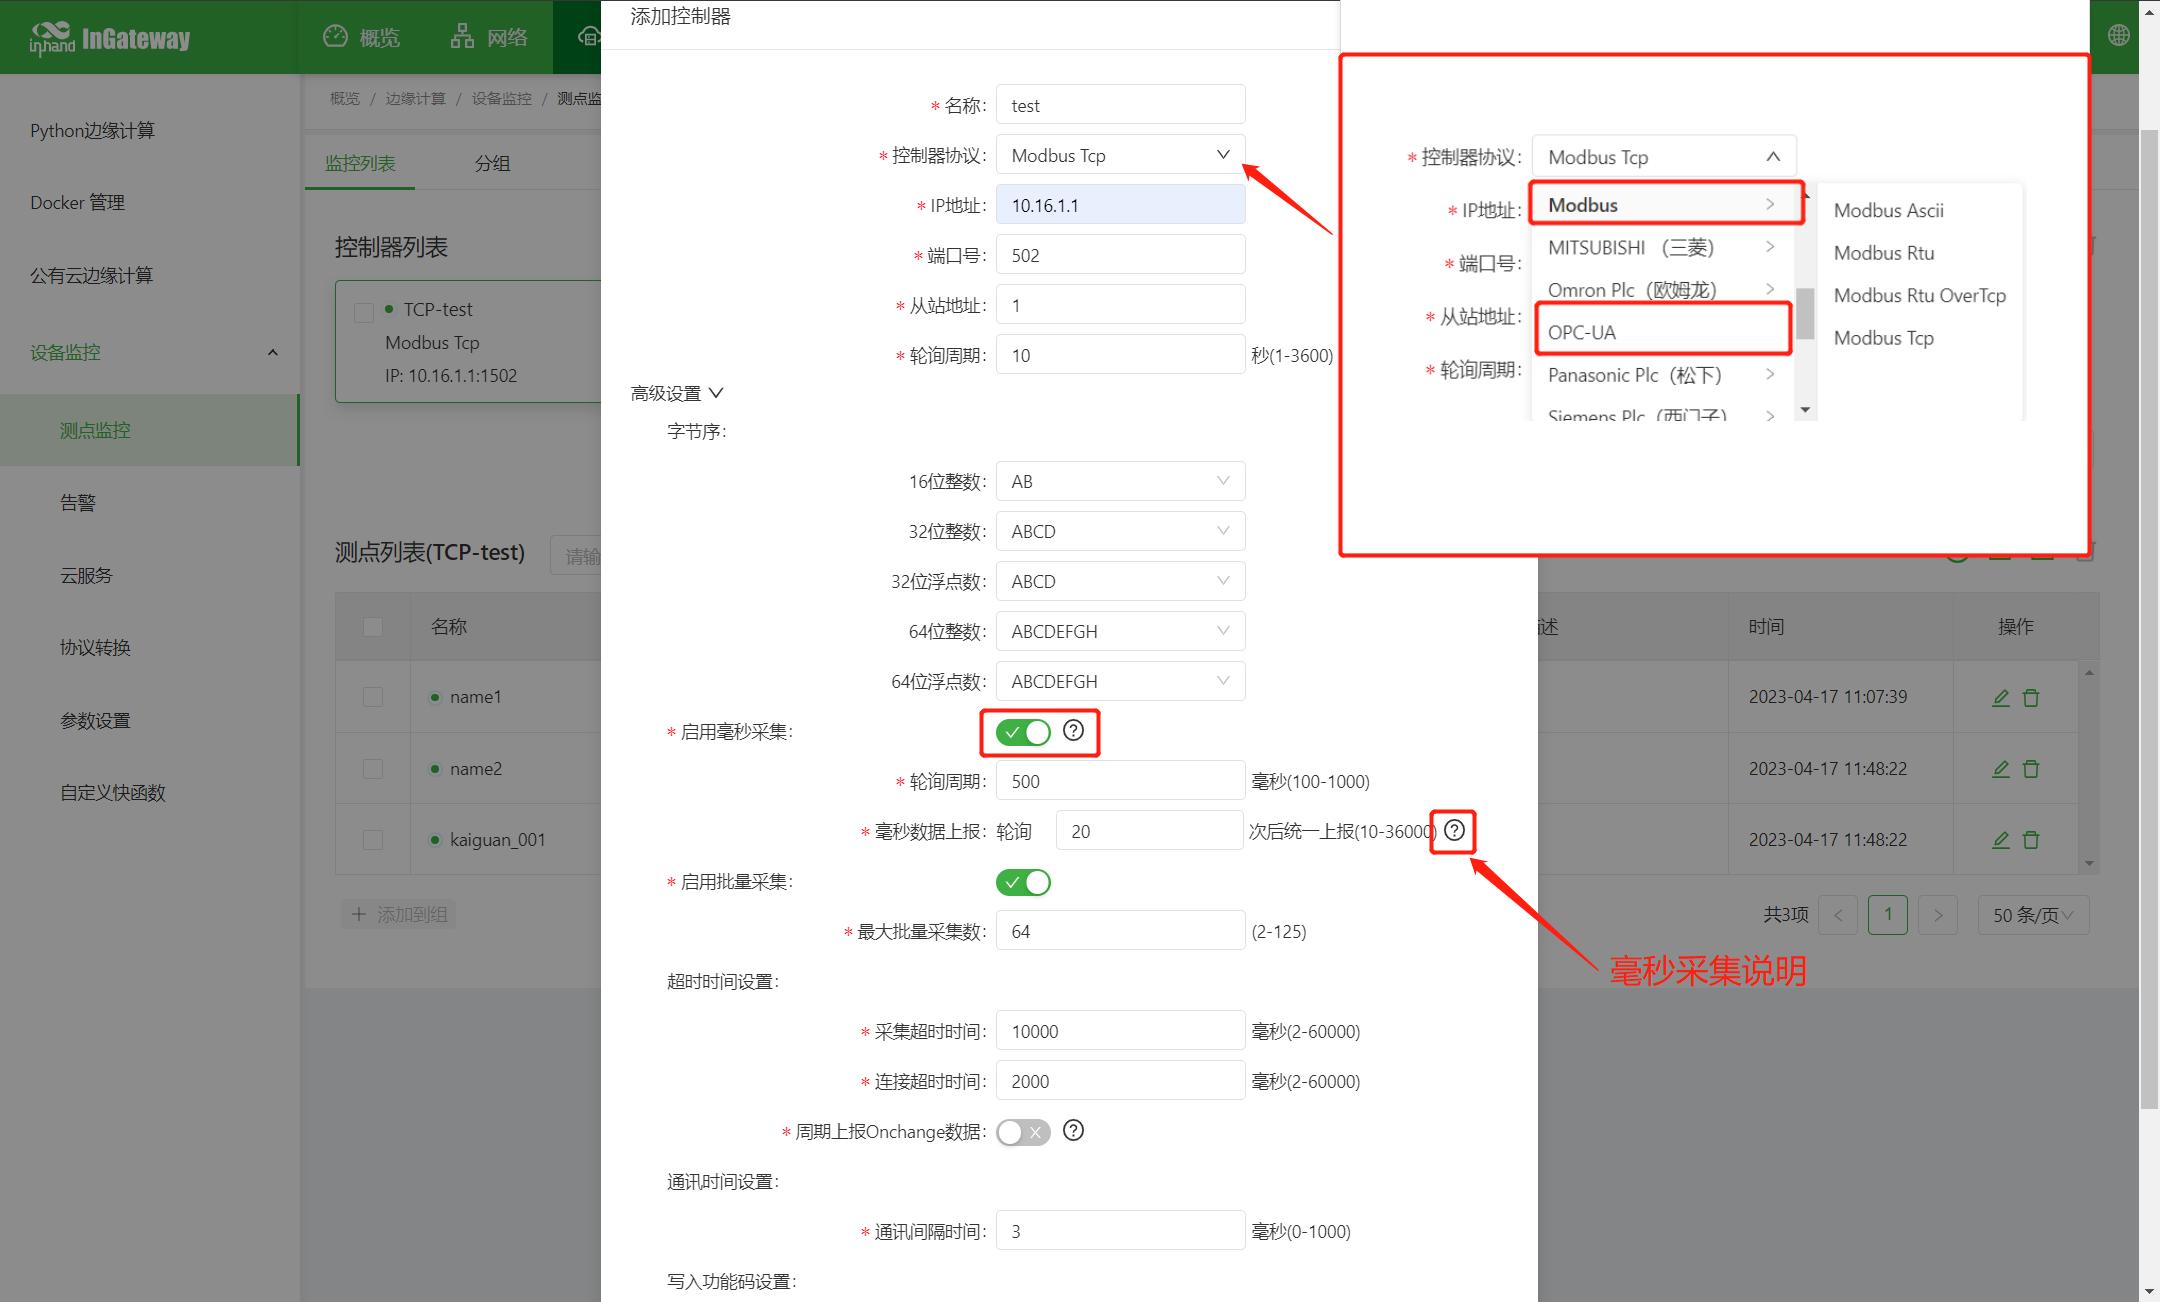Tick checkbox for name1 measuring point

373,697
